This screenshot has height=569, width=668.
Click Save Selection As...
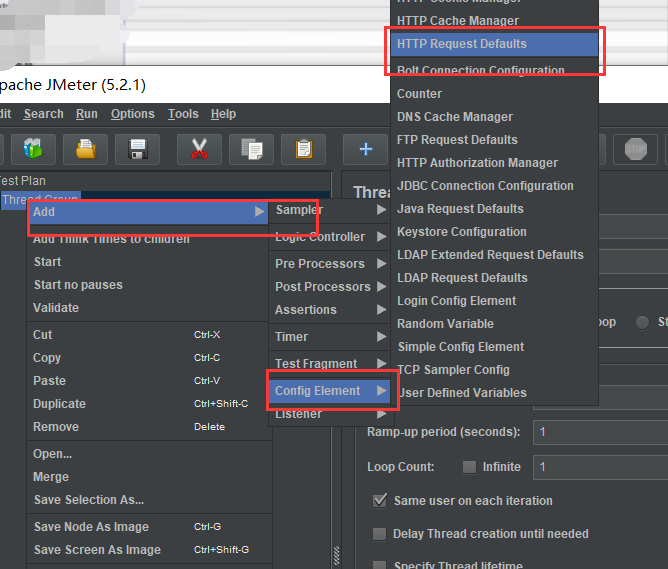(148, 500)
